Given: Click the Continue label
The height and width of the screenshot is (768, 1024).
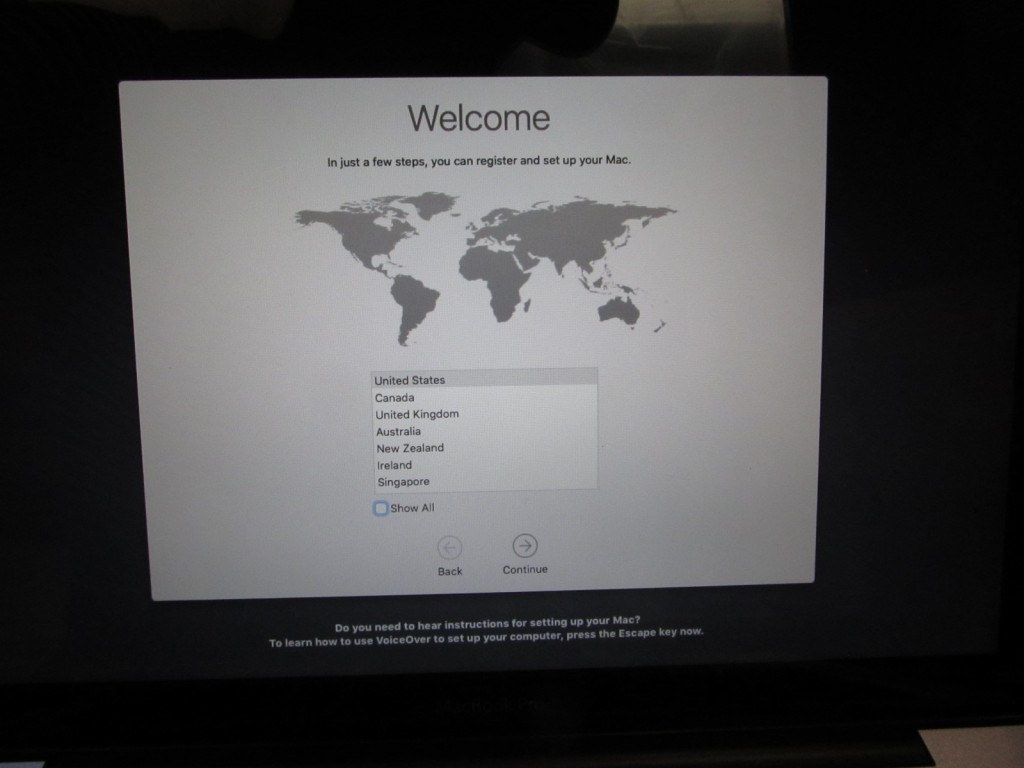Looking at the screenshot, I should click(x=525, y=569).
